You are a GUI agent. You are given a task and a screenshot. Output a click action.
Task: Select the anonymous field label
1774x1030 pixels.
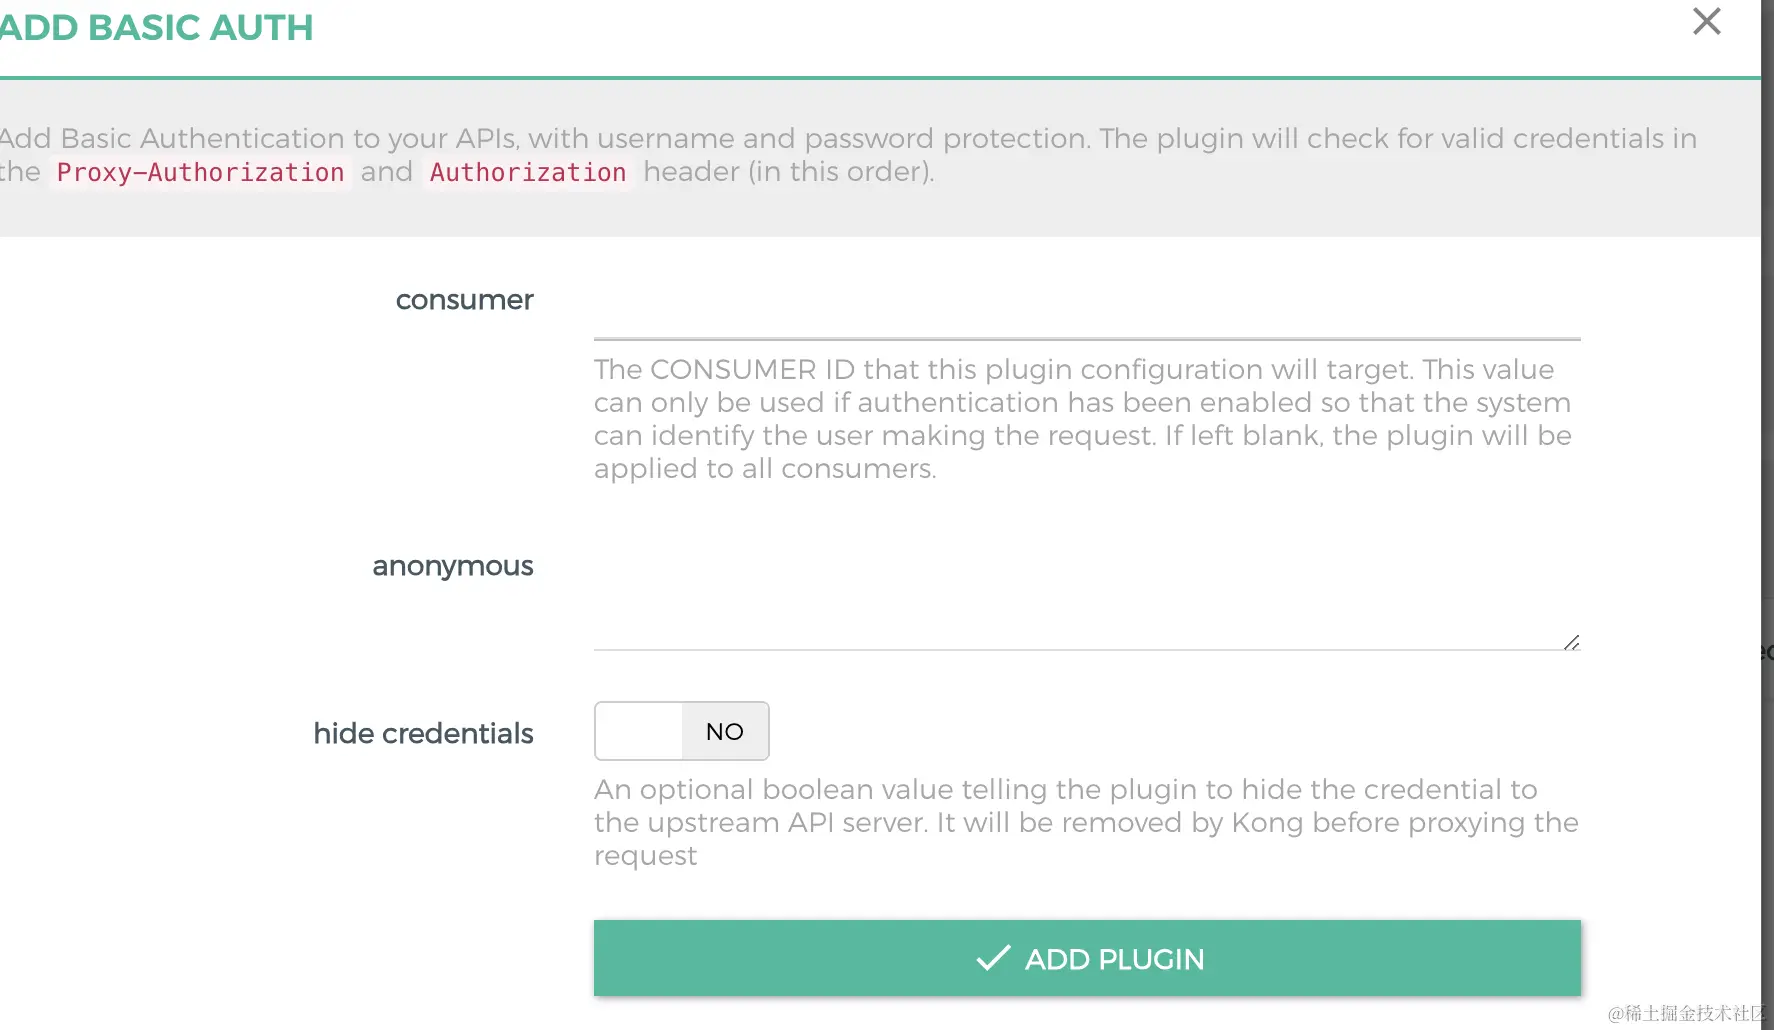pos(452,566)
